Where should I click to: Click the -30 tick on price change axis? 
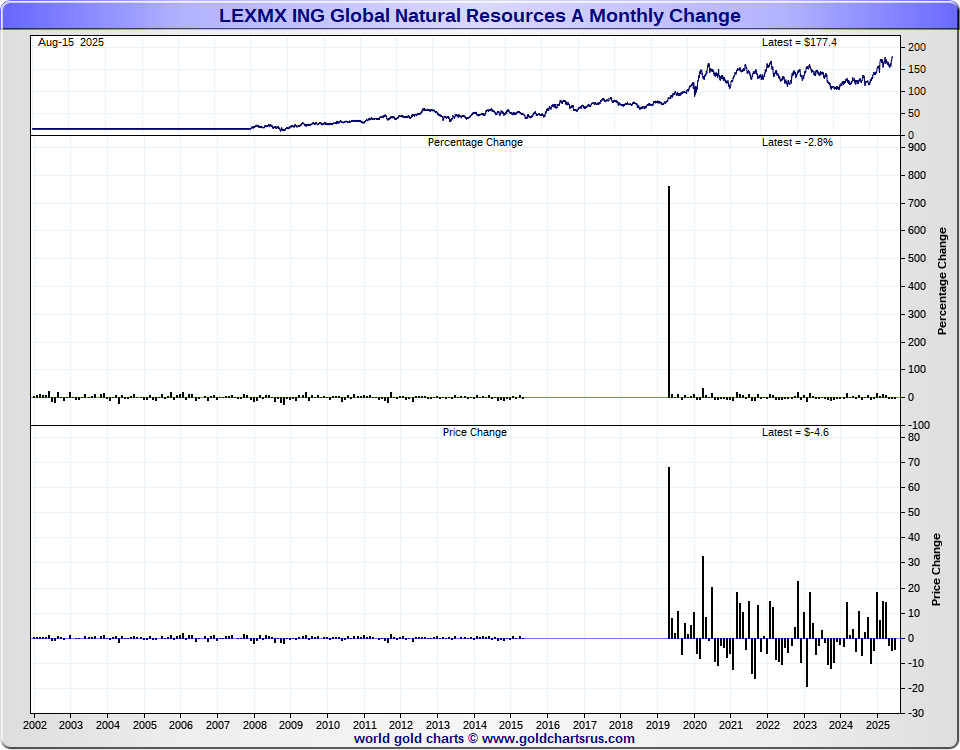tap(915, 713)
